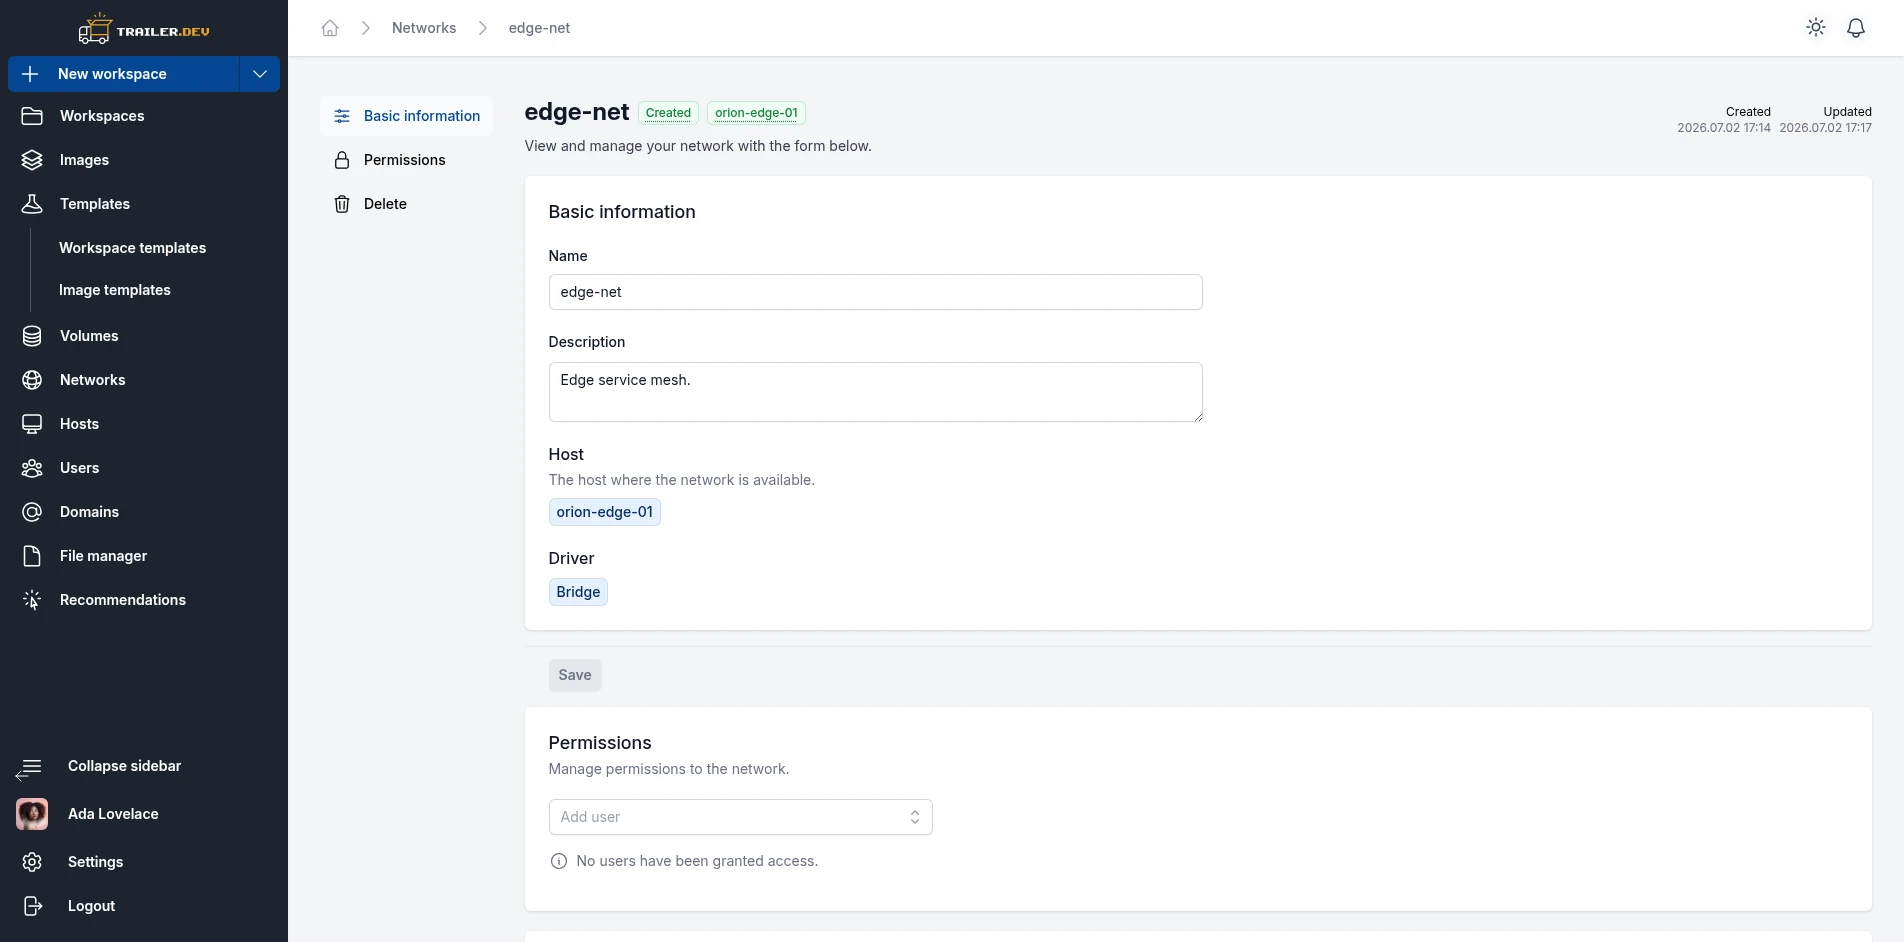Click the Bridge driver tag
1904x942 pixels.
click(x=578, y=592)
